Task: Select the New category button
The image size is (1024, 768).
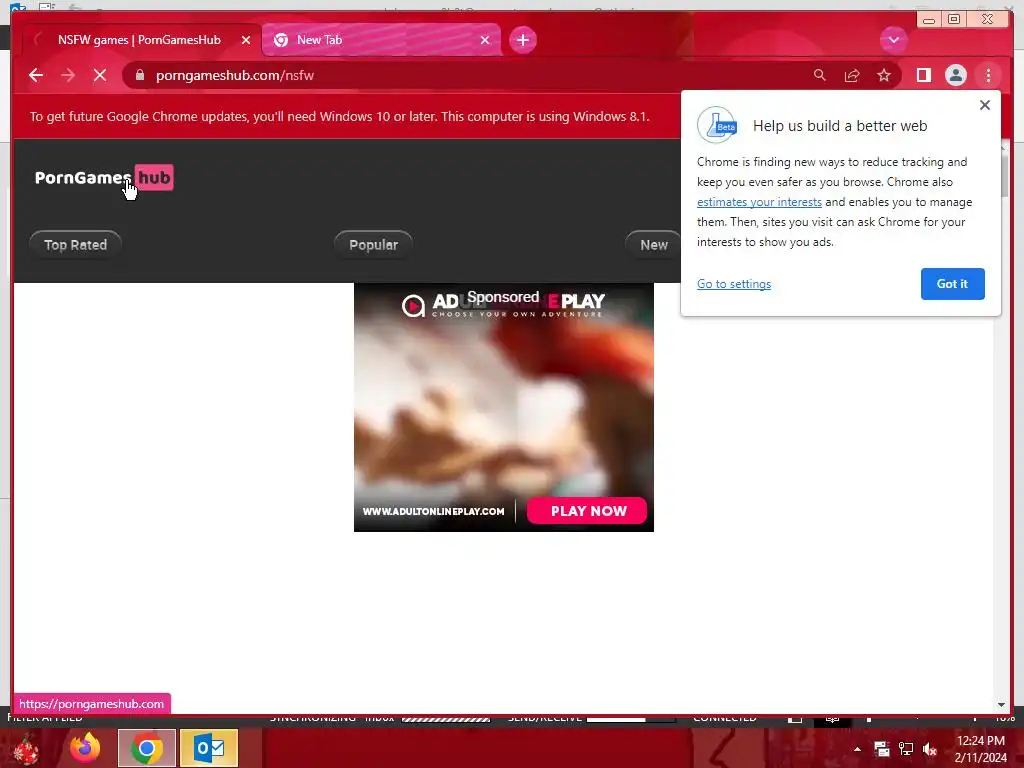Action: point(653,245)
